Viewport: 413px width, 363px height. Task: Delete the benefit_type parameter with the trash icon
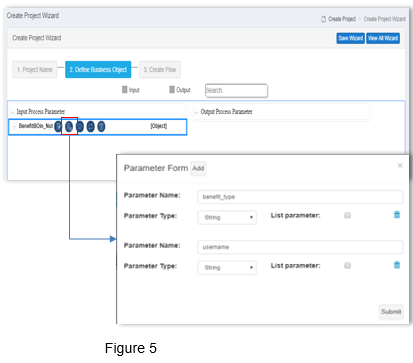point(397,215)
